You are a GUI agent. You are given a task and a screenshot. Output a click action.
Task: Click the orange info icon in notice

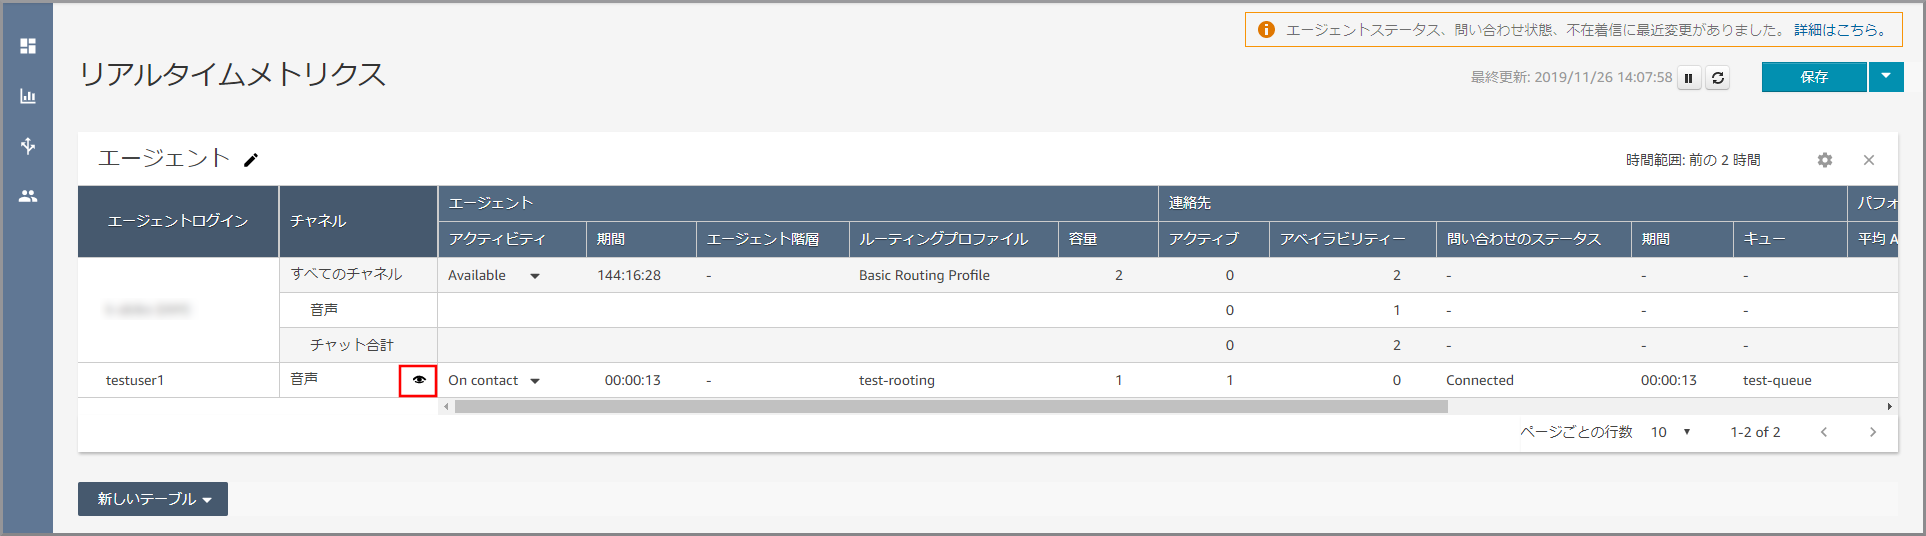click(x=1266, y=30)
